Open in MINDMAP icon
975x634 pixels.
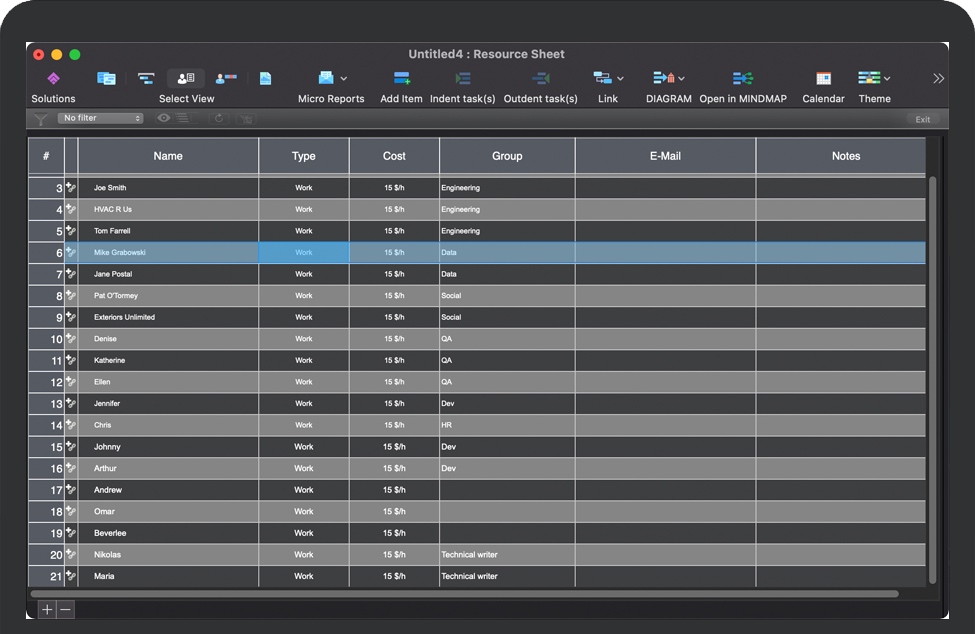[x=742, y=79]
